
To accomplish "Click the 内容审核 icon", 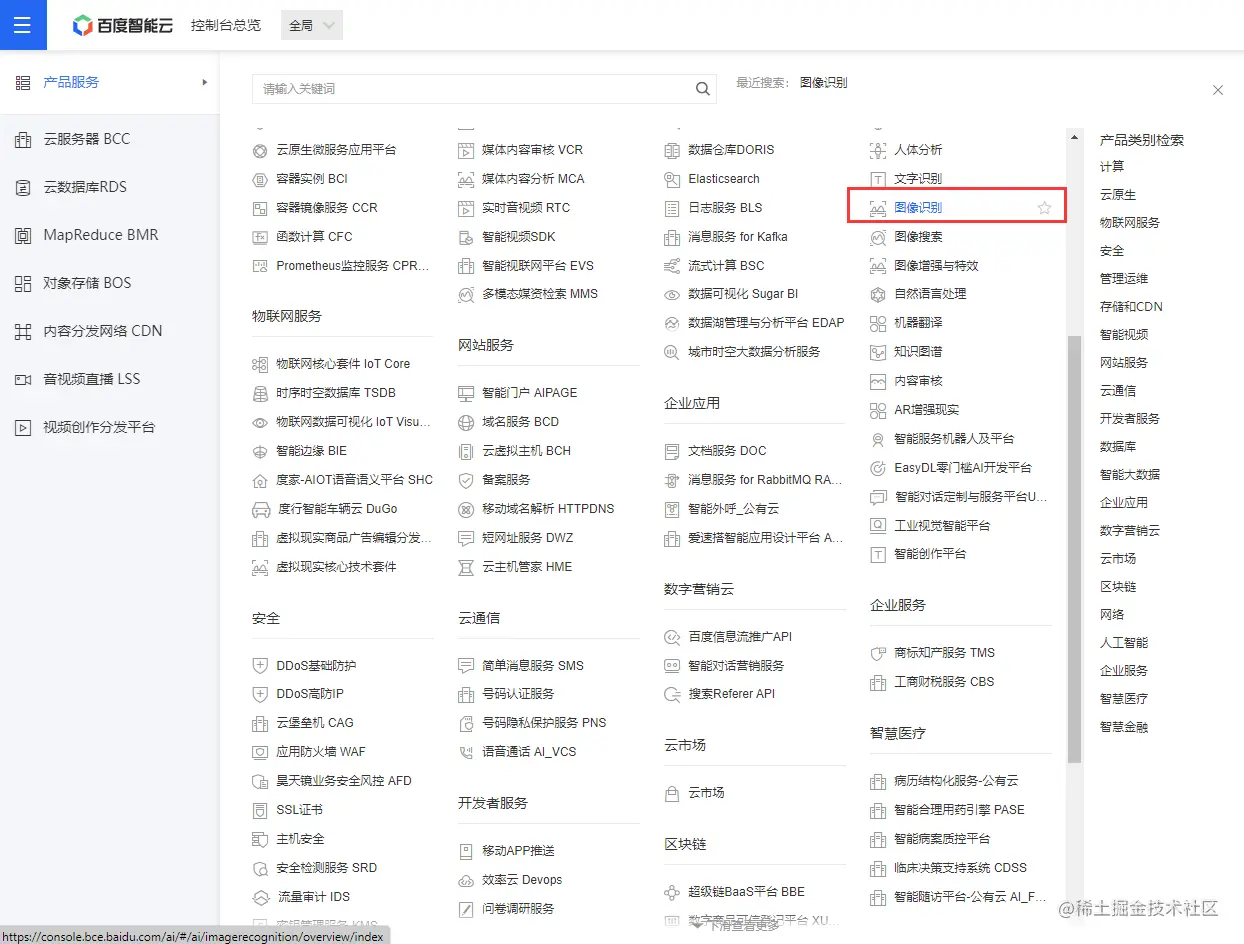I will (x=878, y=381).
